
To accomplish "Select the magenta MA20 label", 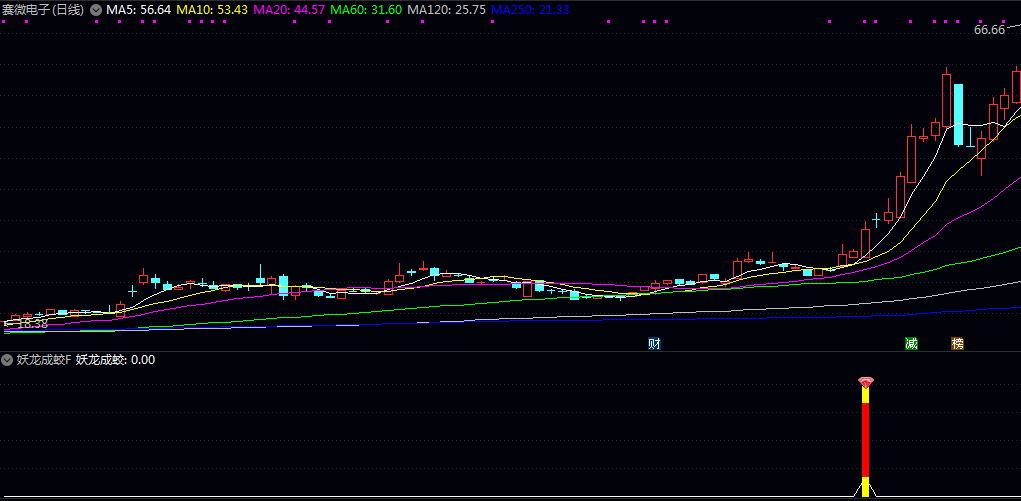I will pos(289,9).
